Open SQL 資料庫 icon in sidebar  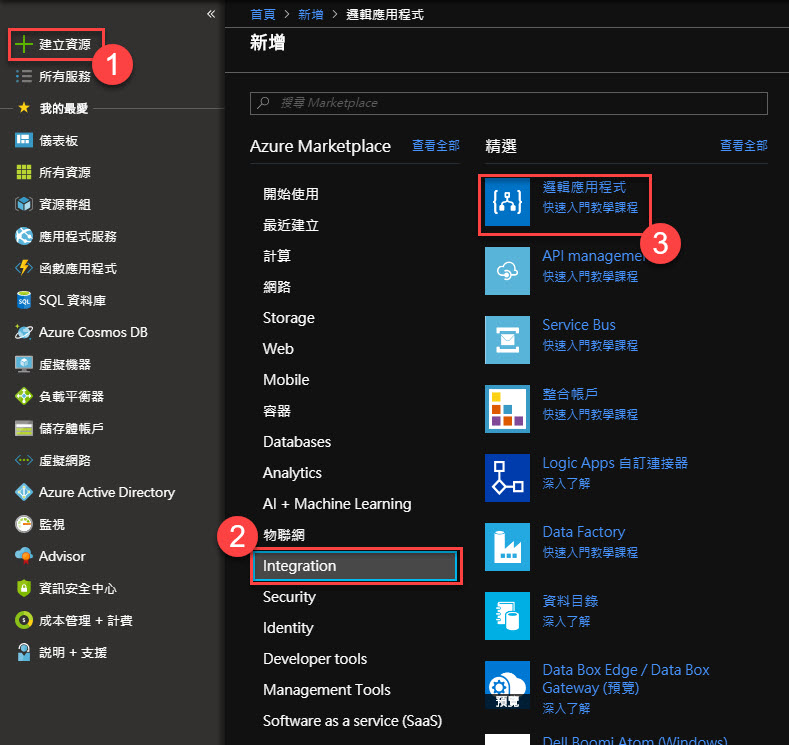tap(24, 300)
